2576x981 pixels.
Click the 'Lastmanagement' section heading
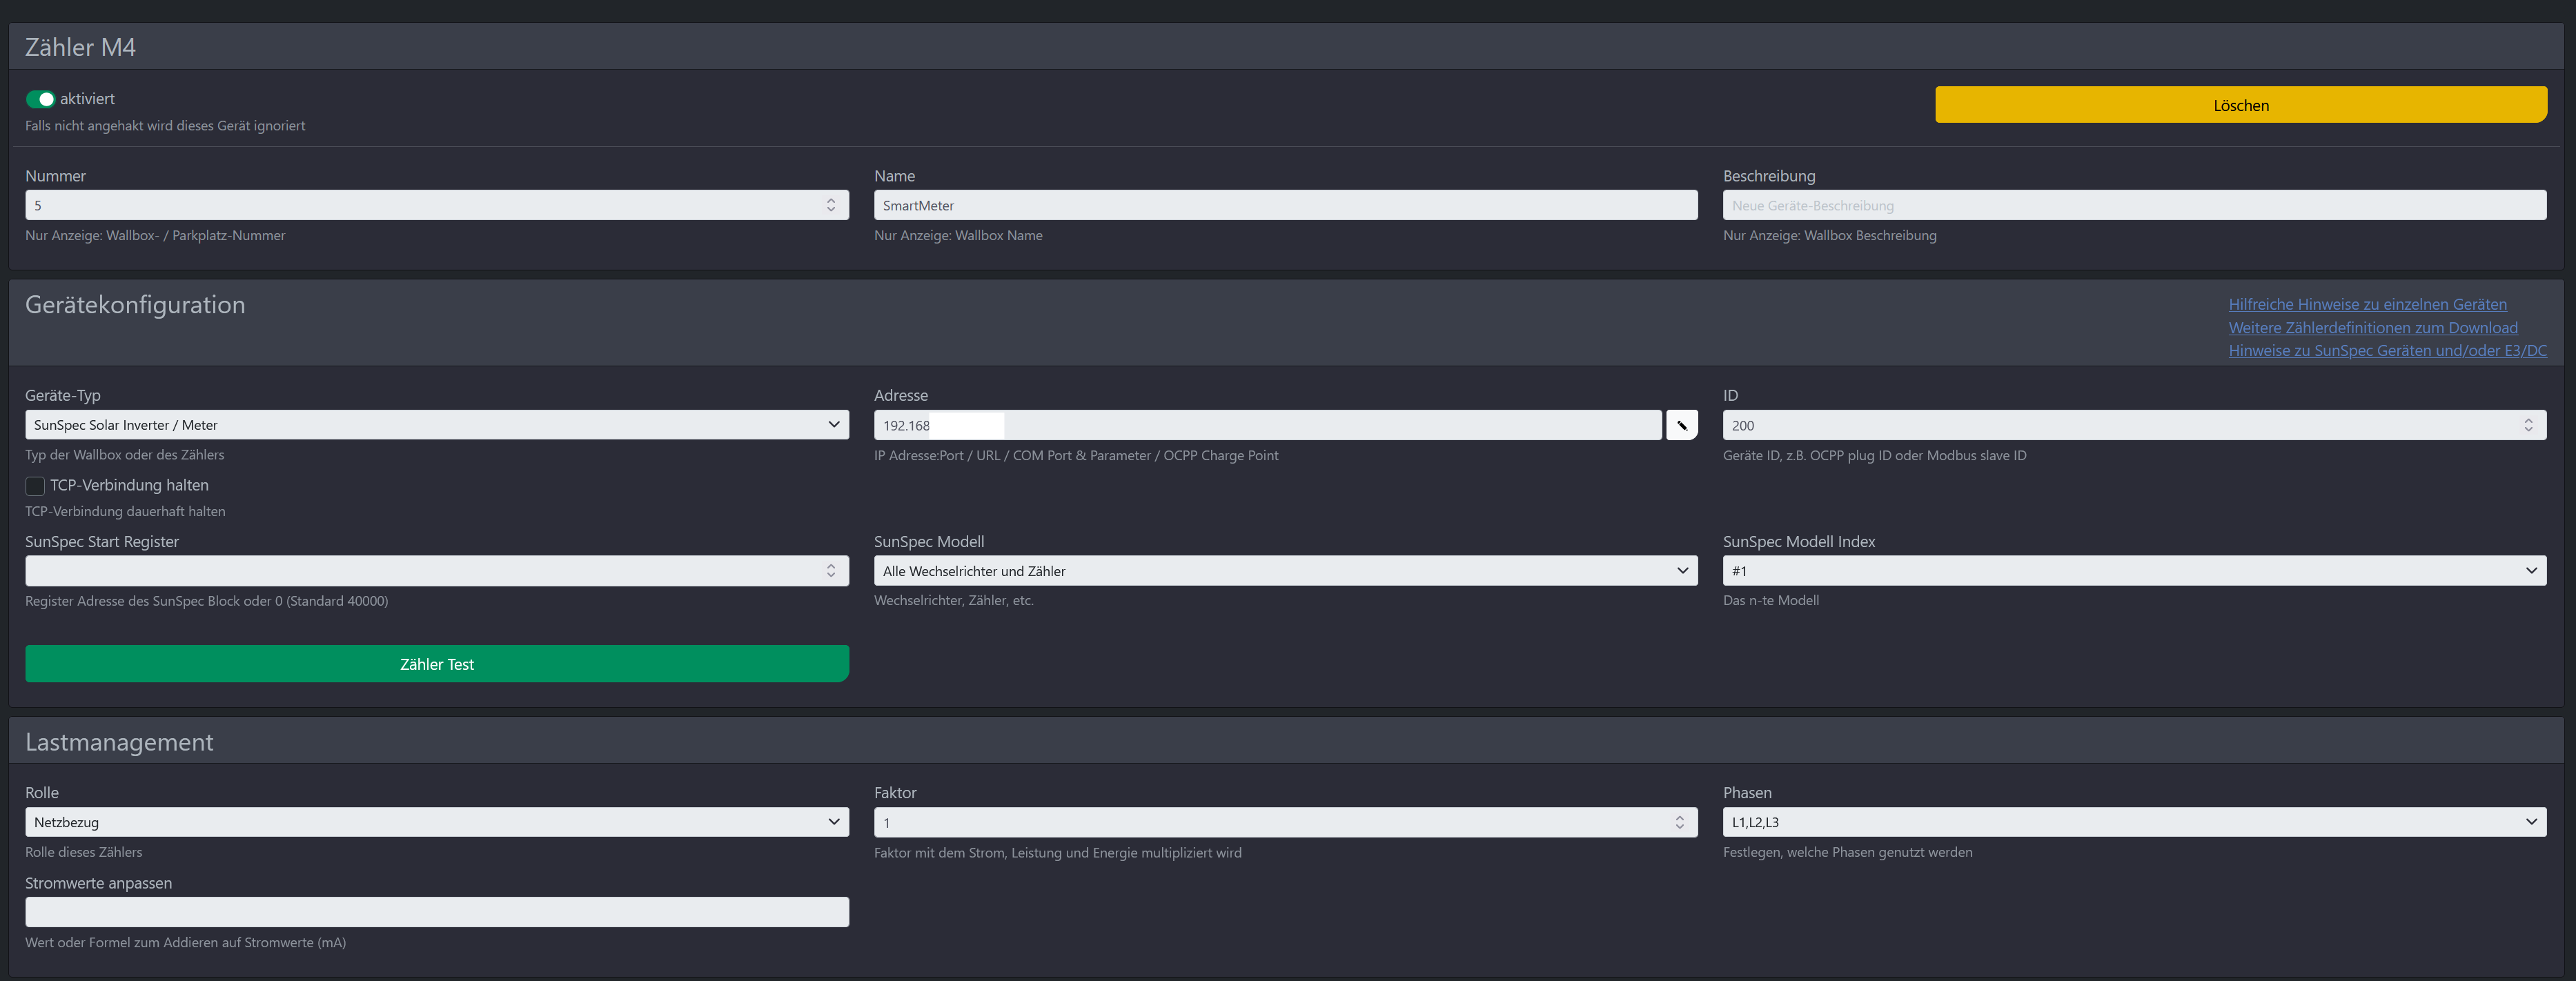[x=119, y=742]
